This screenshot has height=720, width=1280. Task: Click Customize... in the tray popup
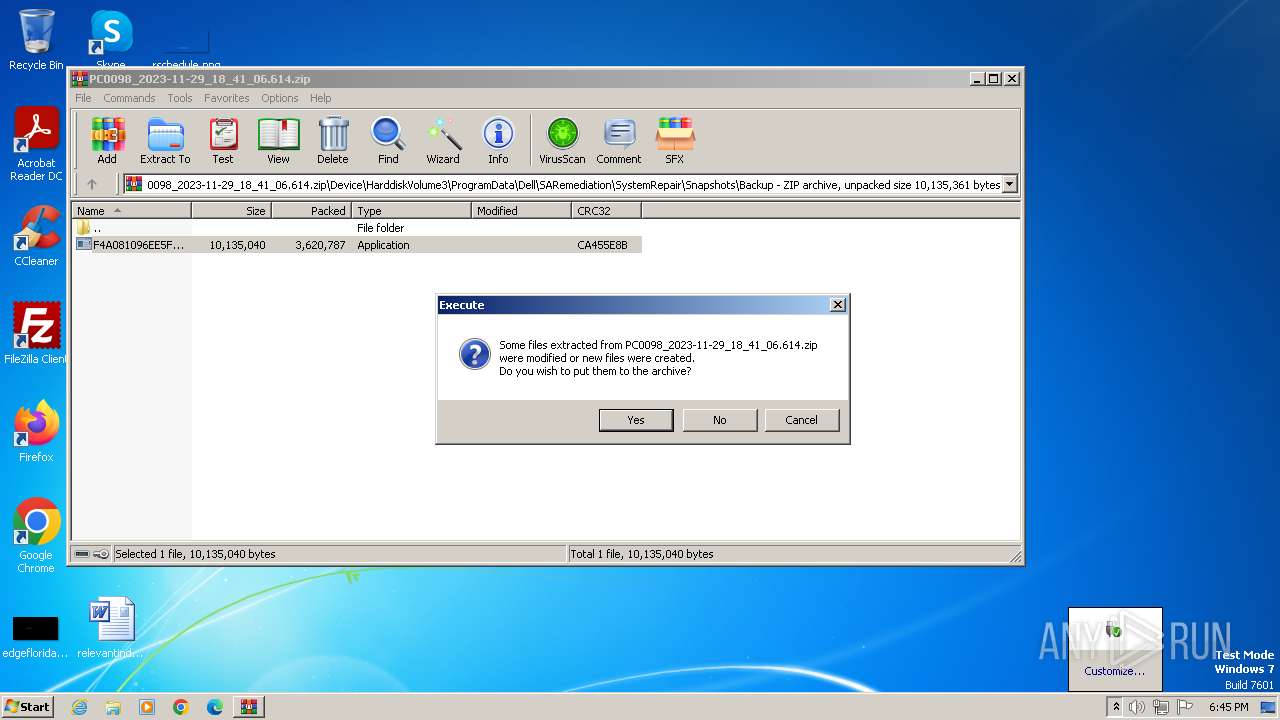[1115, 671]
